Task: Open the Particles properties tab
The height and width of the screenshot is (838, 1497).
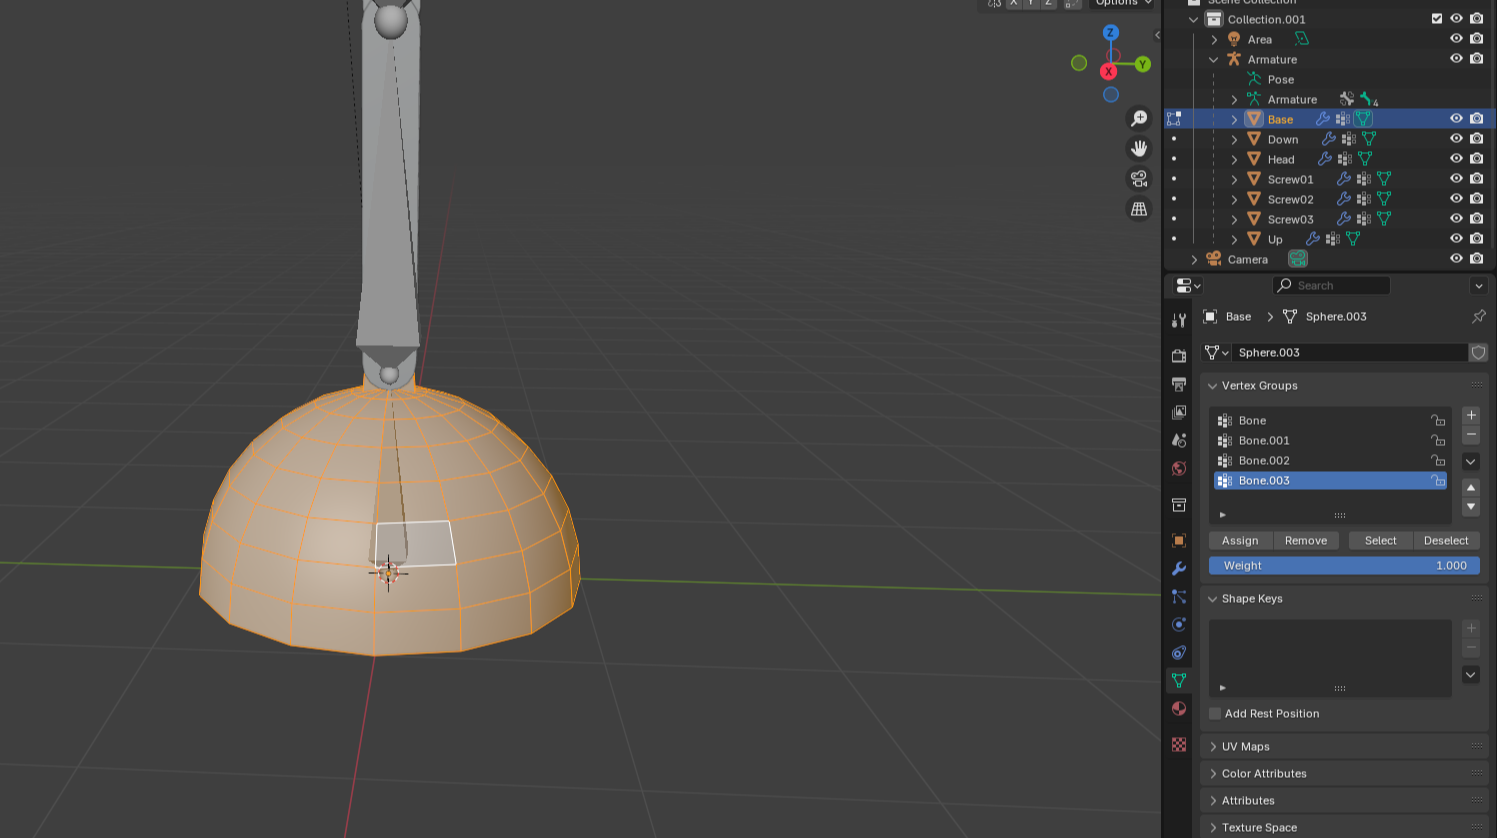Action: click(x=1179, y=596)
